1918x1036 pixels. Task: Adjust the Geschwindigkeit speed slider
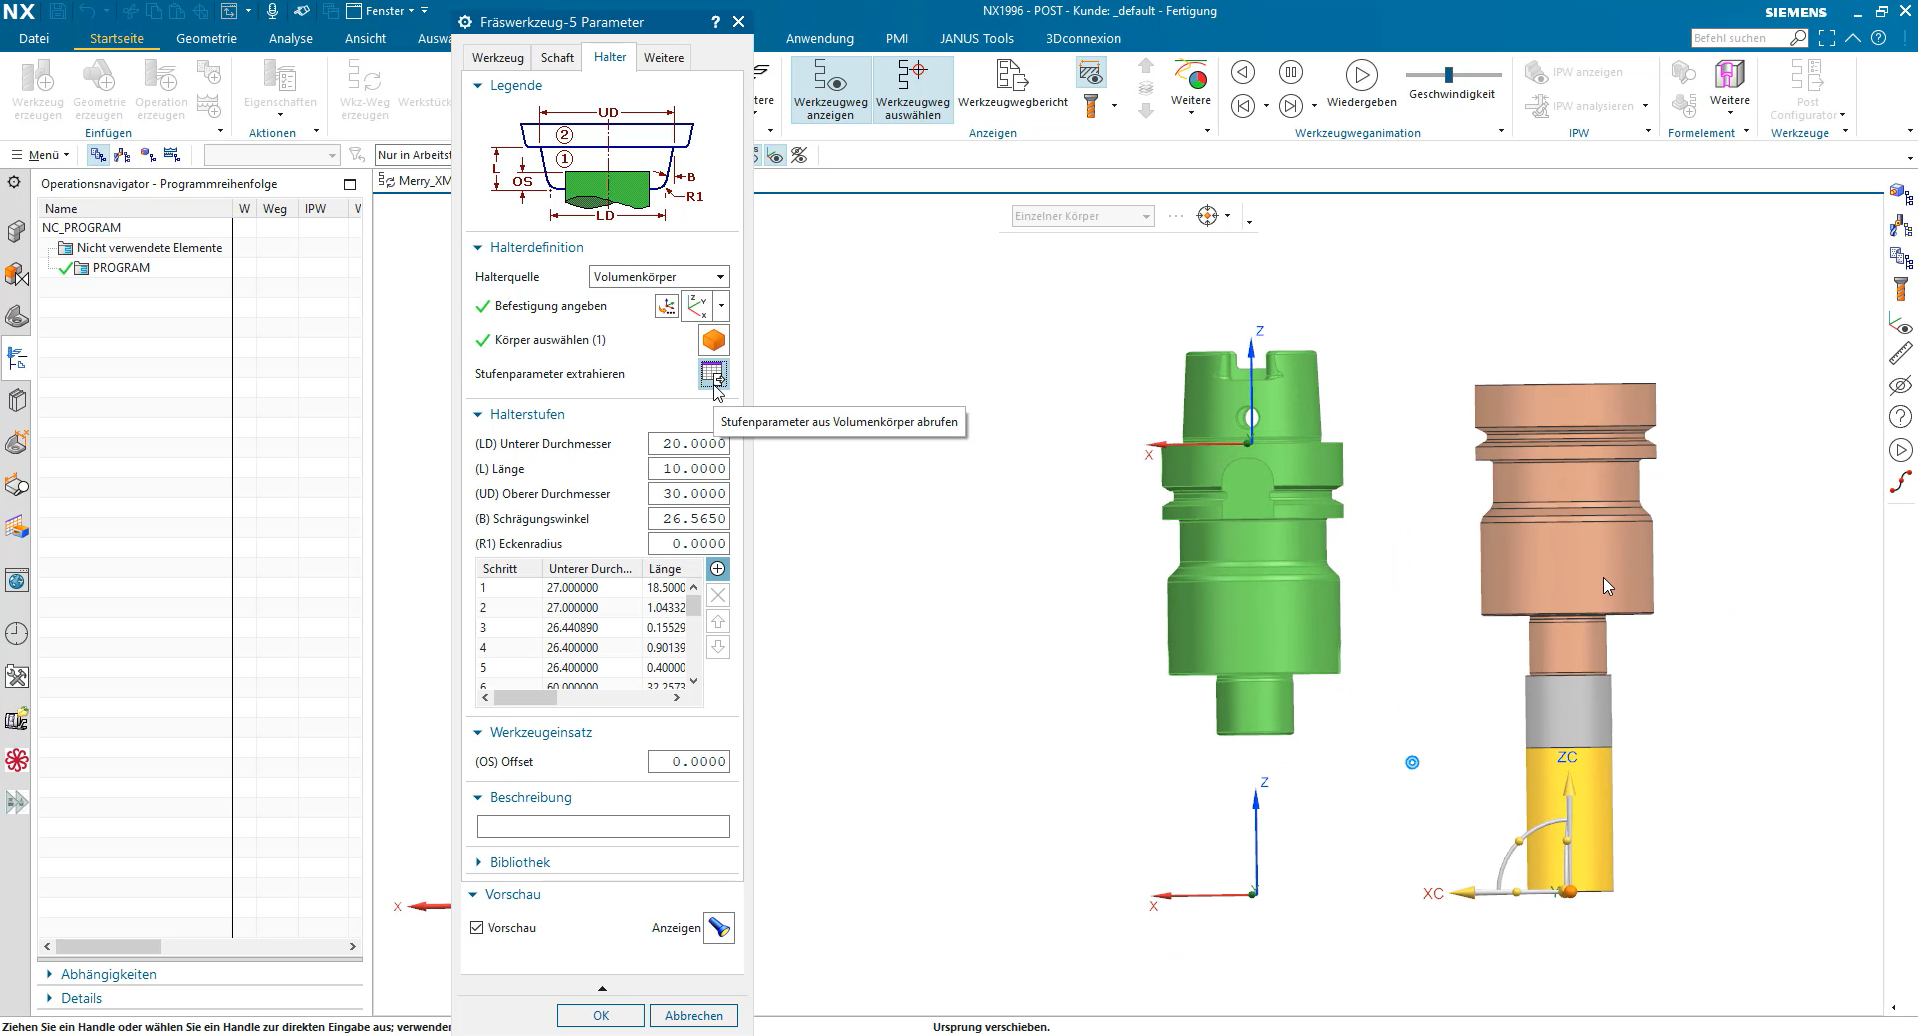point(1449,74)
